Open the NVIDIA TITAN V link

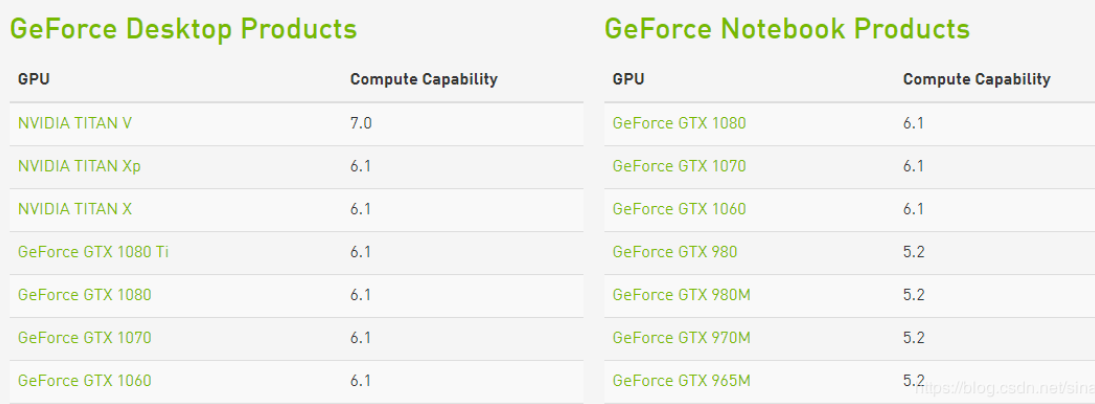pyautogui.click(x=75, y=123)
